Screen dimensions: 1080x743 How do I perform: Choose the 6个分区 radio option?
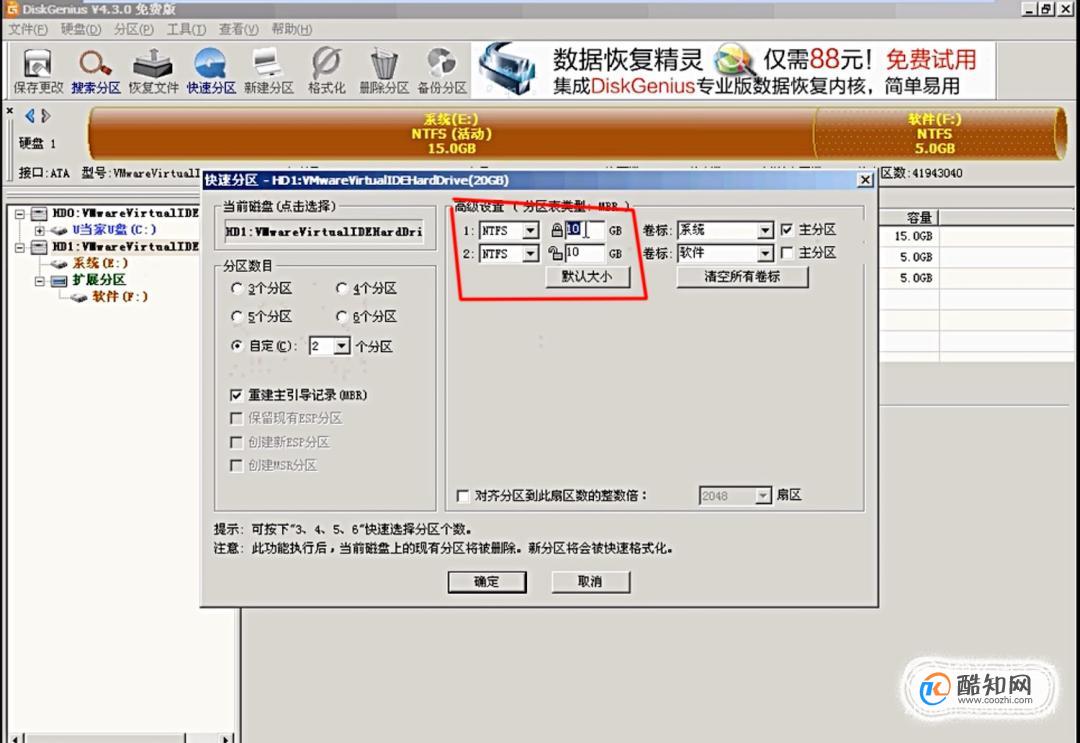click(342, 317)
